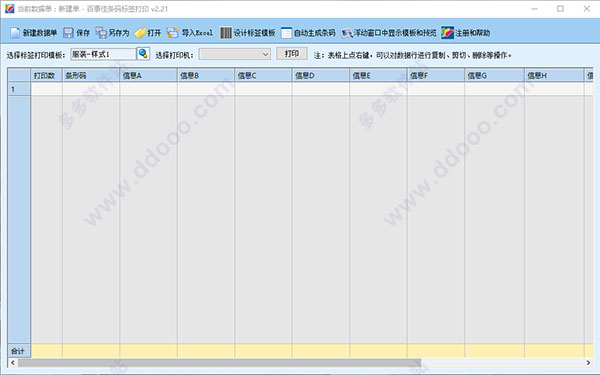The image size is (600, 375).
Task: Click the 信息E column header
Action: point(378,75)
